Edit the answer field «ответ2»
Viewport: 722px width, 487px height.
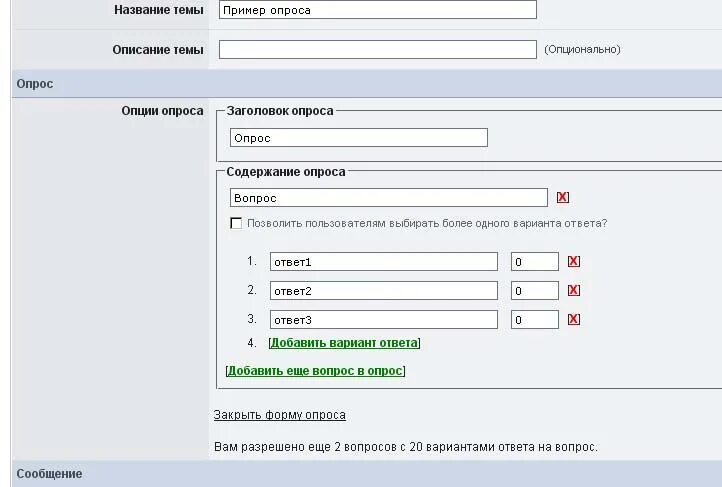384,290
